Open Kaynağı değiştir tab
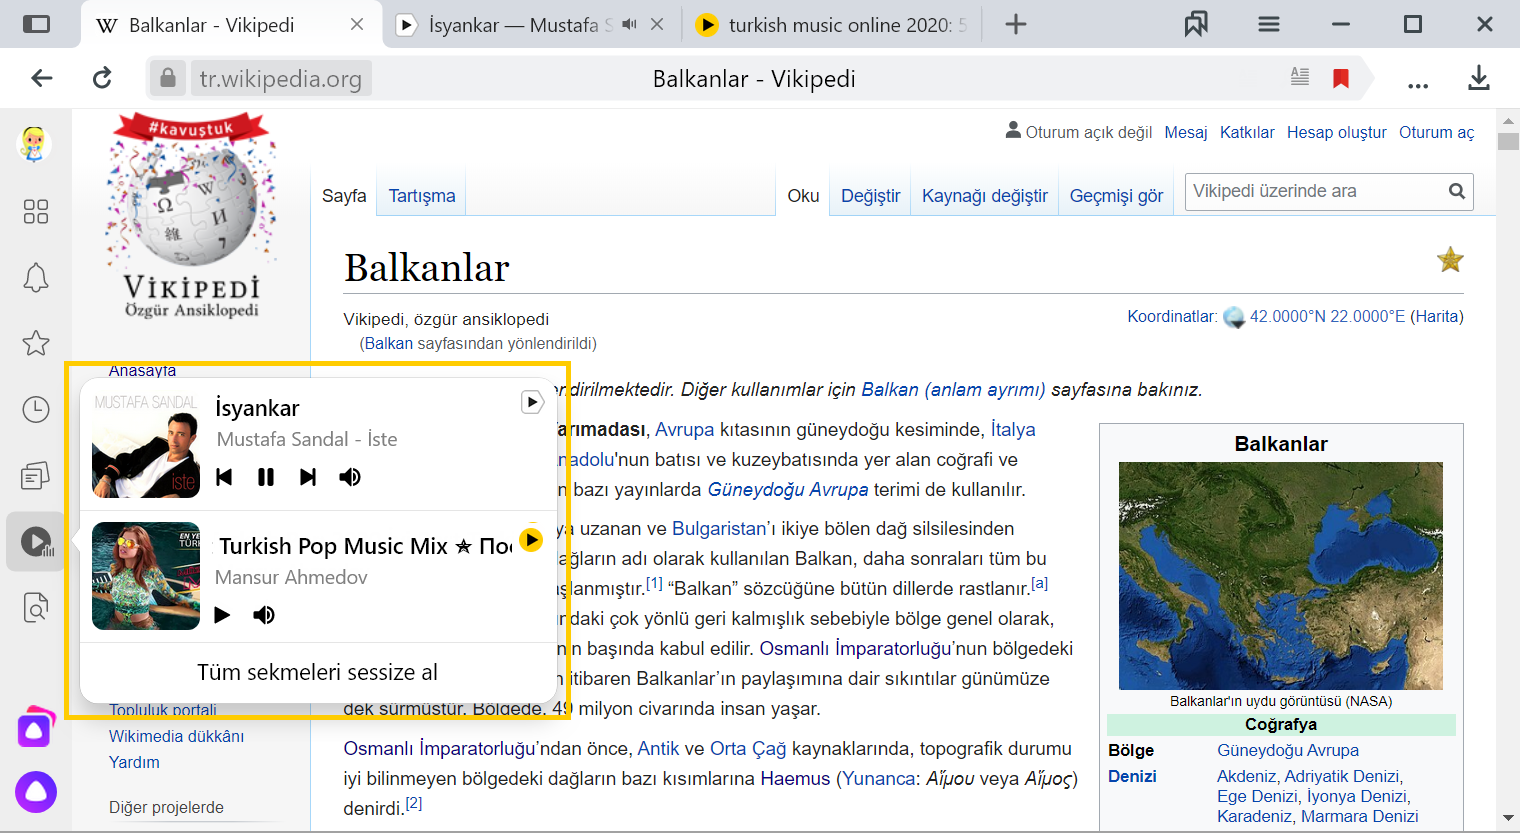The height and width of the screenshot is (833, 1520). pyautogui.click(x=985, y=196)
